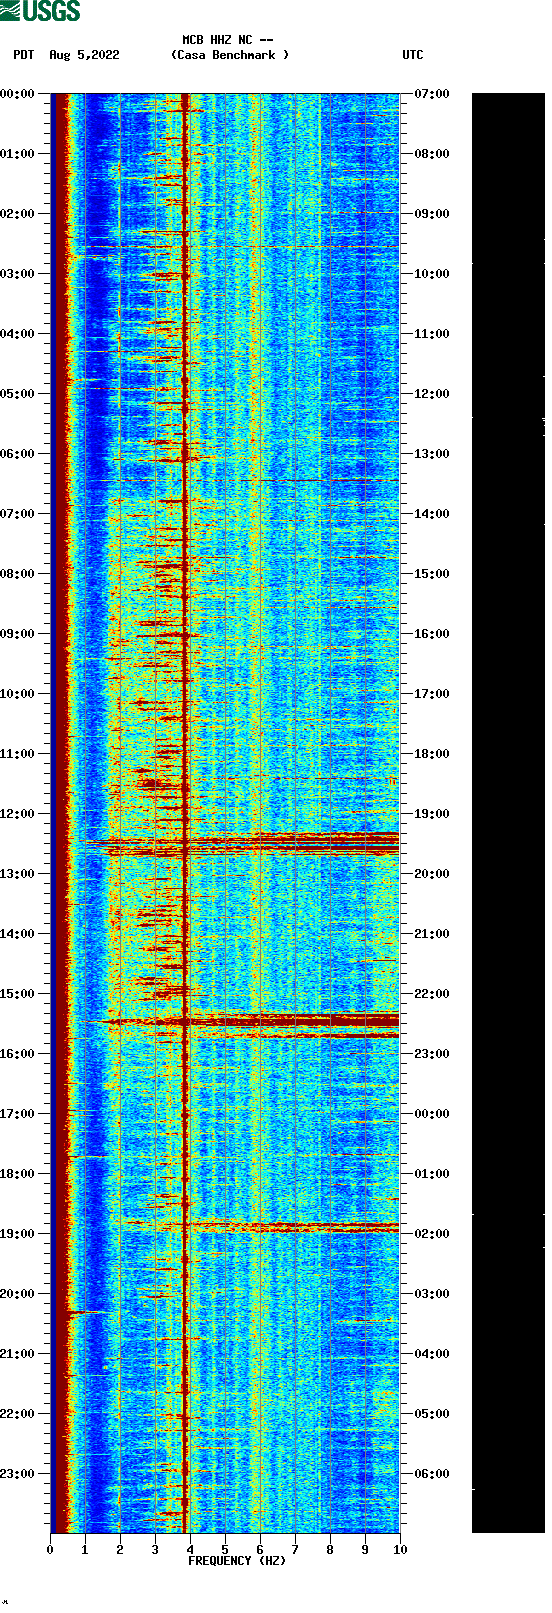Click the USGS logo
552x1613 pixels.
coord(40,11)
